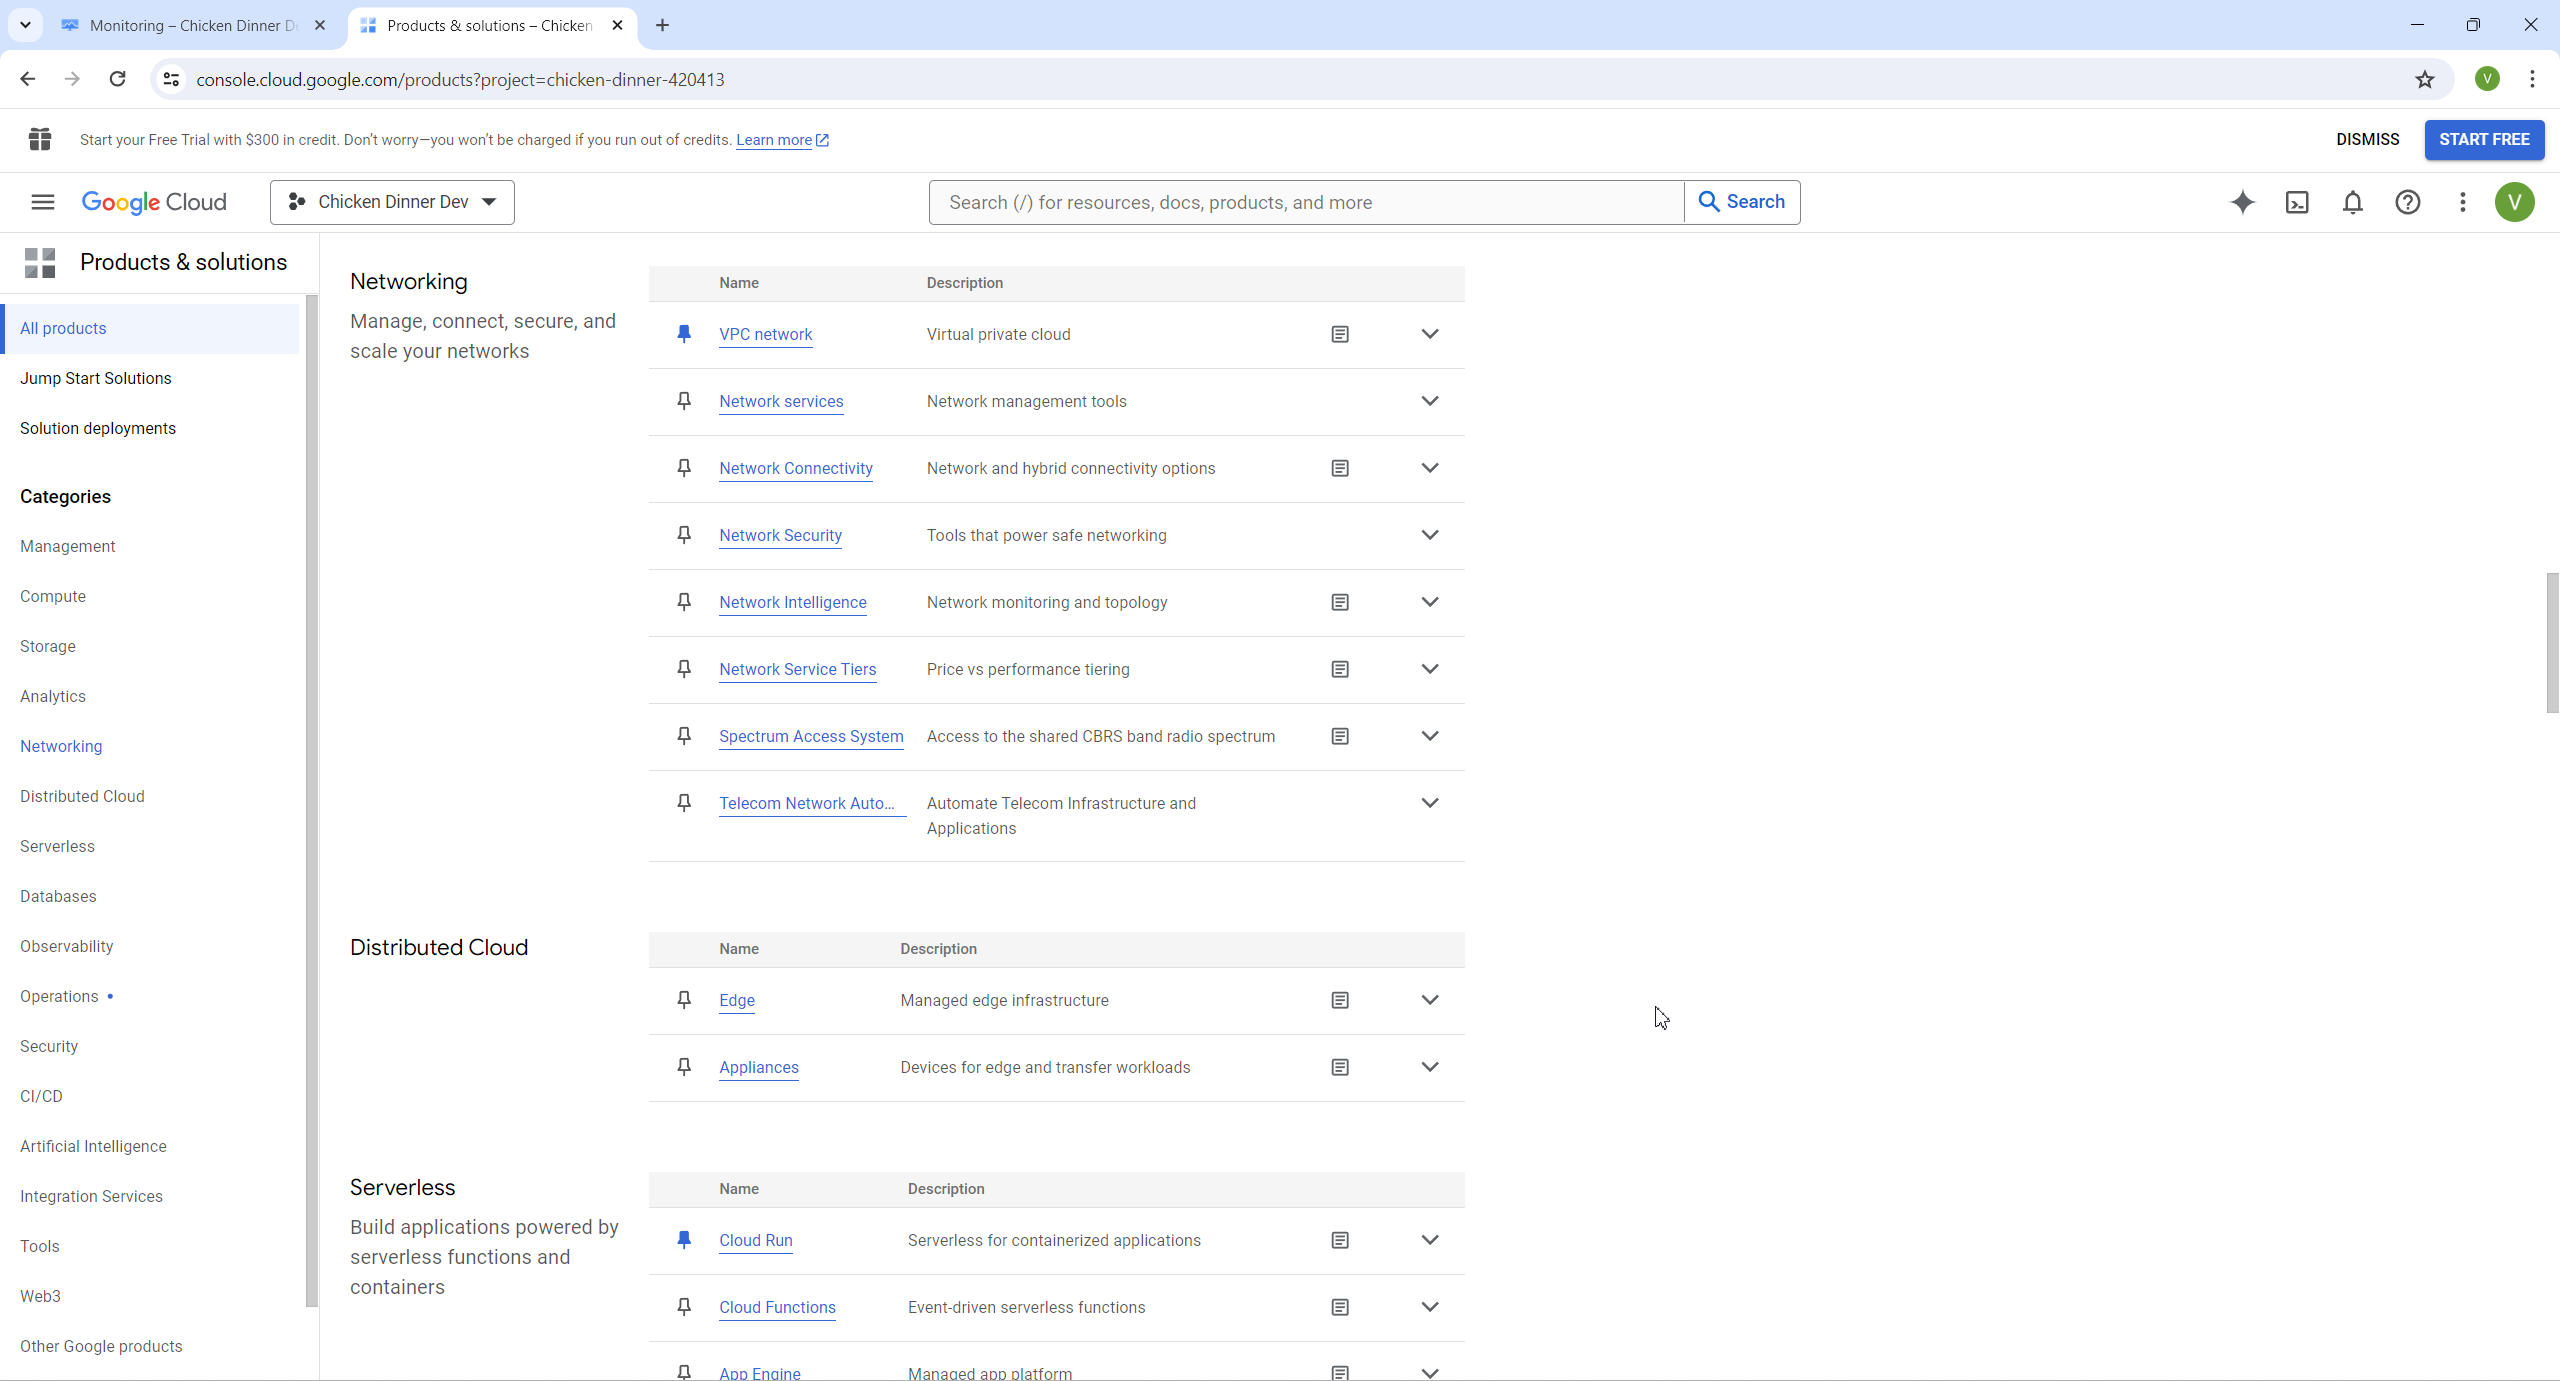The height and width of the screenshot is (1381, 2560).
Task: Activate Cloud Shell terminal icon
Action: point(2297,202)
